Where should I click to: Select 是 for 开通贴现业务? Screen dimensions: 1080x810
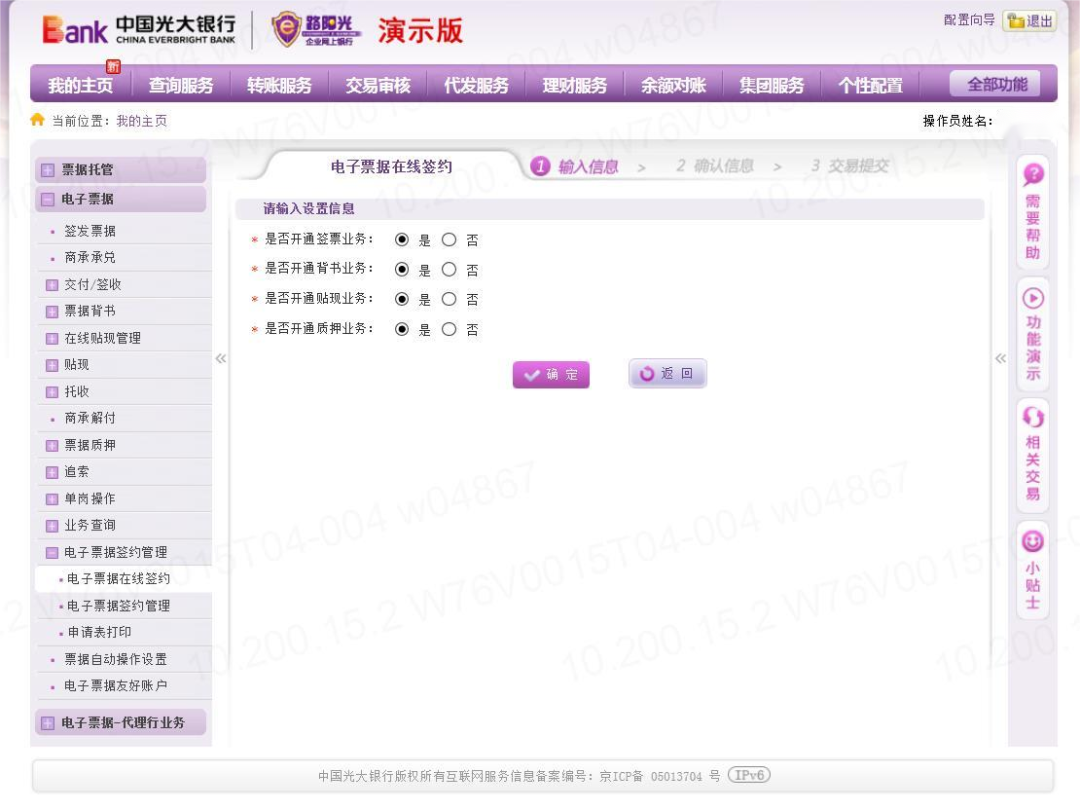tap(402, 299)
